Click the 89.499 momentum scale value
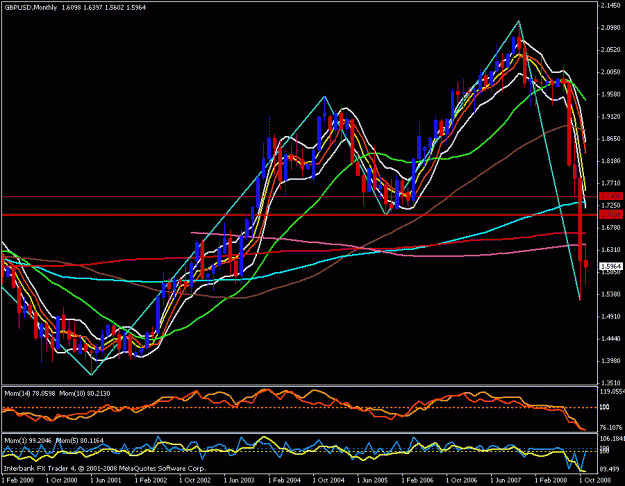625x486 pixels. click(x=609, y=469)
